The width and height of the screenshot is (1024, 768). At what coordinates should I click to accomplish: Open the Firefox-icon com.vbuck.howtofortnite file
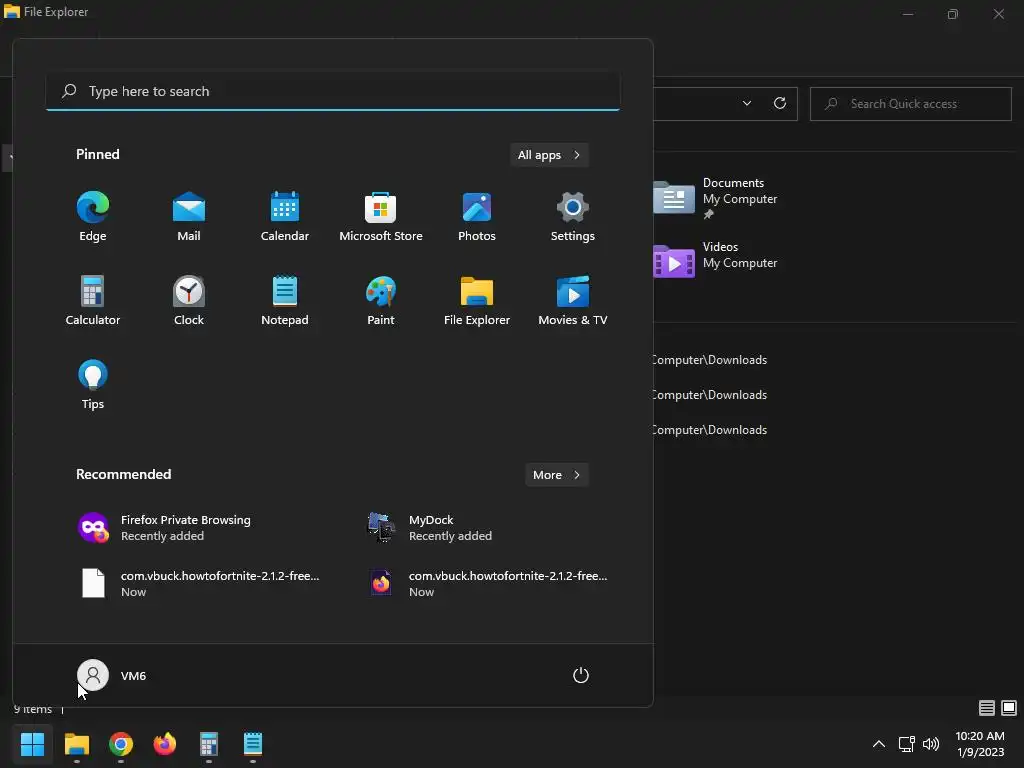(x=490, y=583)
